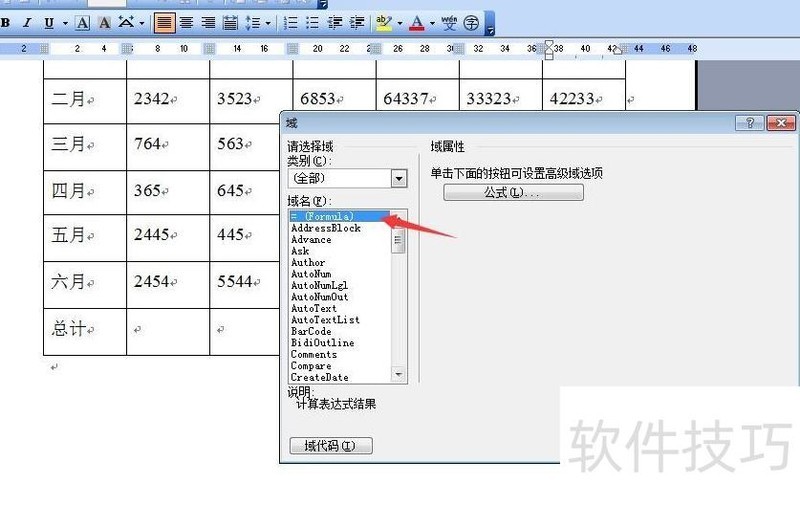Close the 域 dialog

click(781, 123)
